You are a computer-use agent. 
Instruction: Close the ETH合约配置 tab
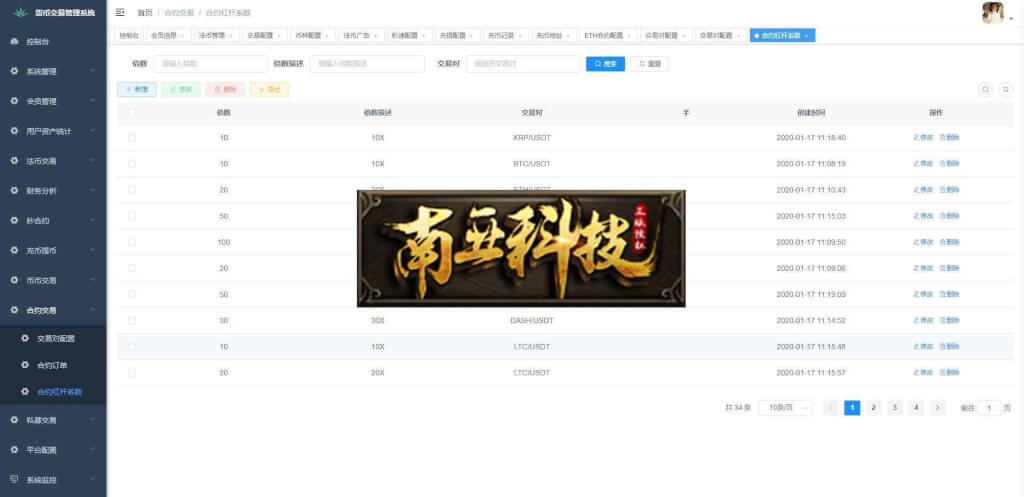pyautogui.click(x=628, y=35)
